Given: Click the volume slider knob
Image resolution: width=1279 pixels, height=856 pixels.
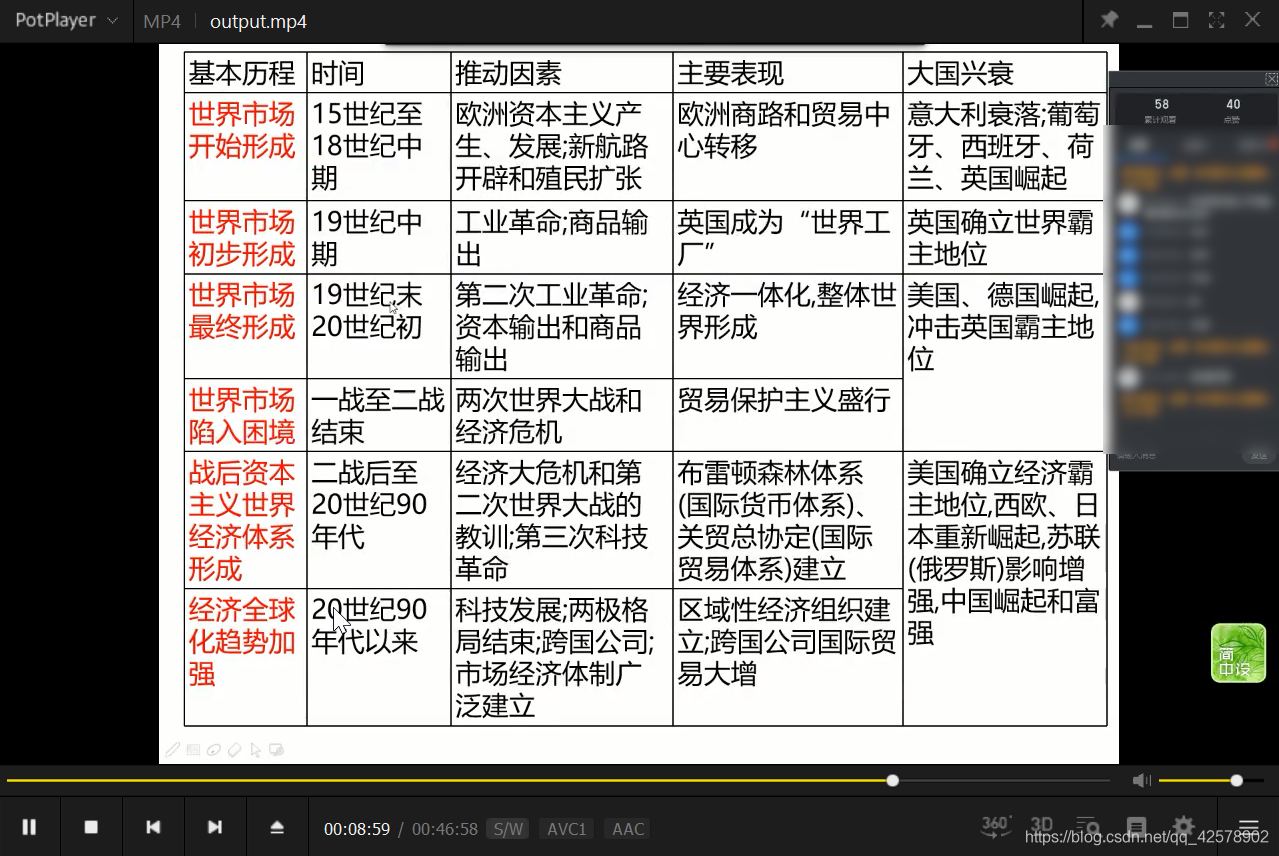Looking at the screenshot, I should [x=1237, y=780].
